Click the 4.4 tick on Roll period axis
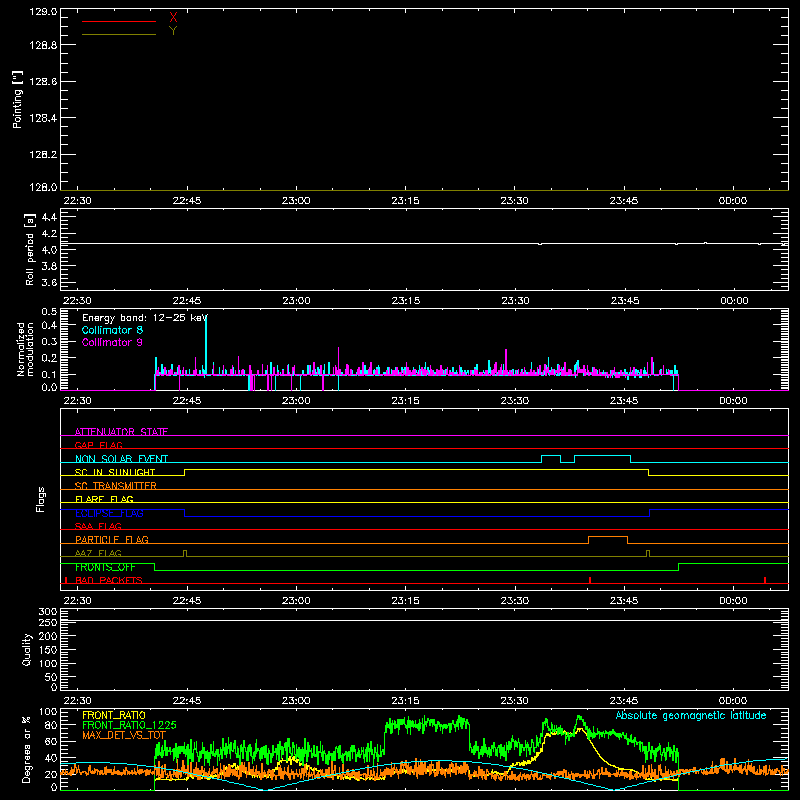 pyautogui.click(x=49, y=217)
